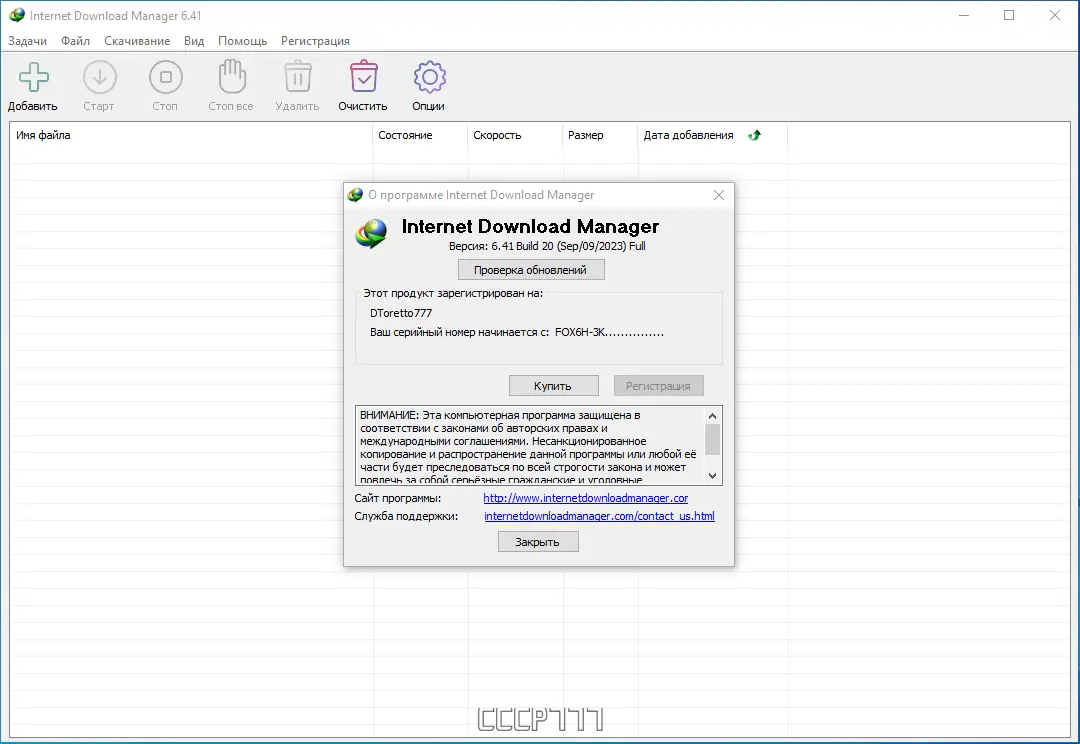Open the Задачи menu
Image resolution: width=1080 pixels, height=744 pixels.
point(27,41)
